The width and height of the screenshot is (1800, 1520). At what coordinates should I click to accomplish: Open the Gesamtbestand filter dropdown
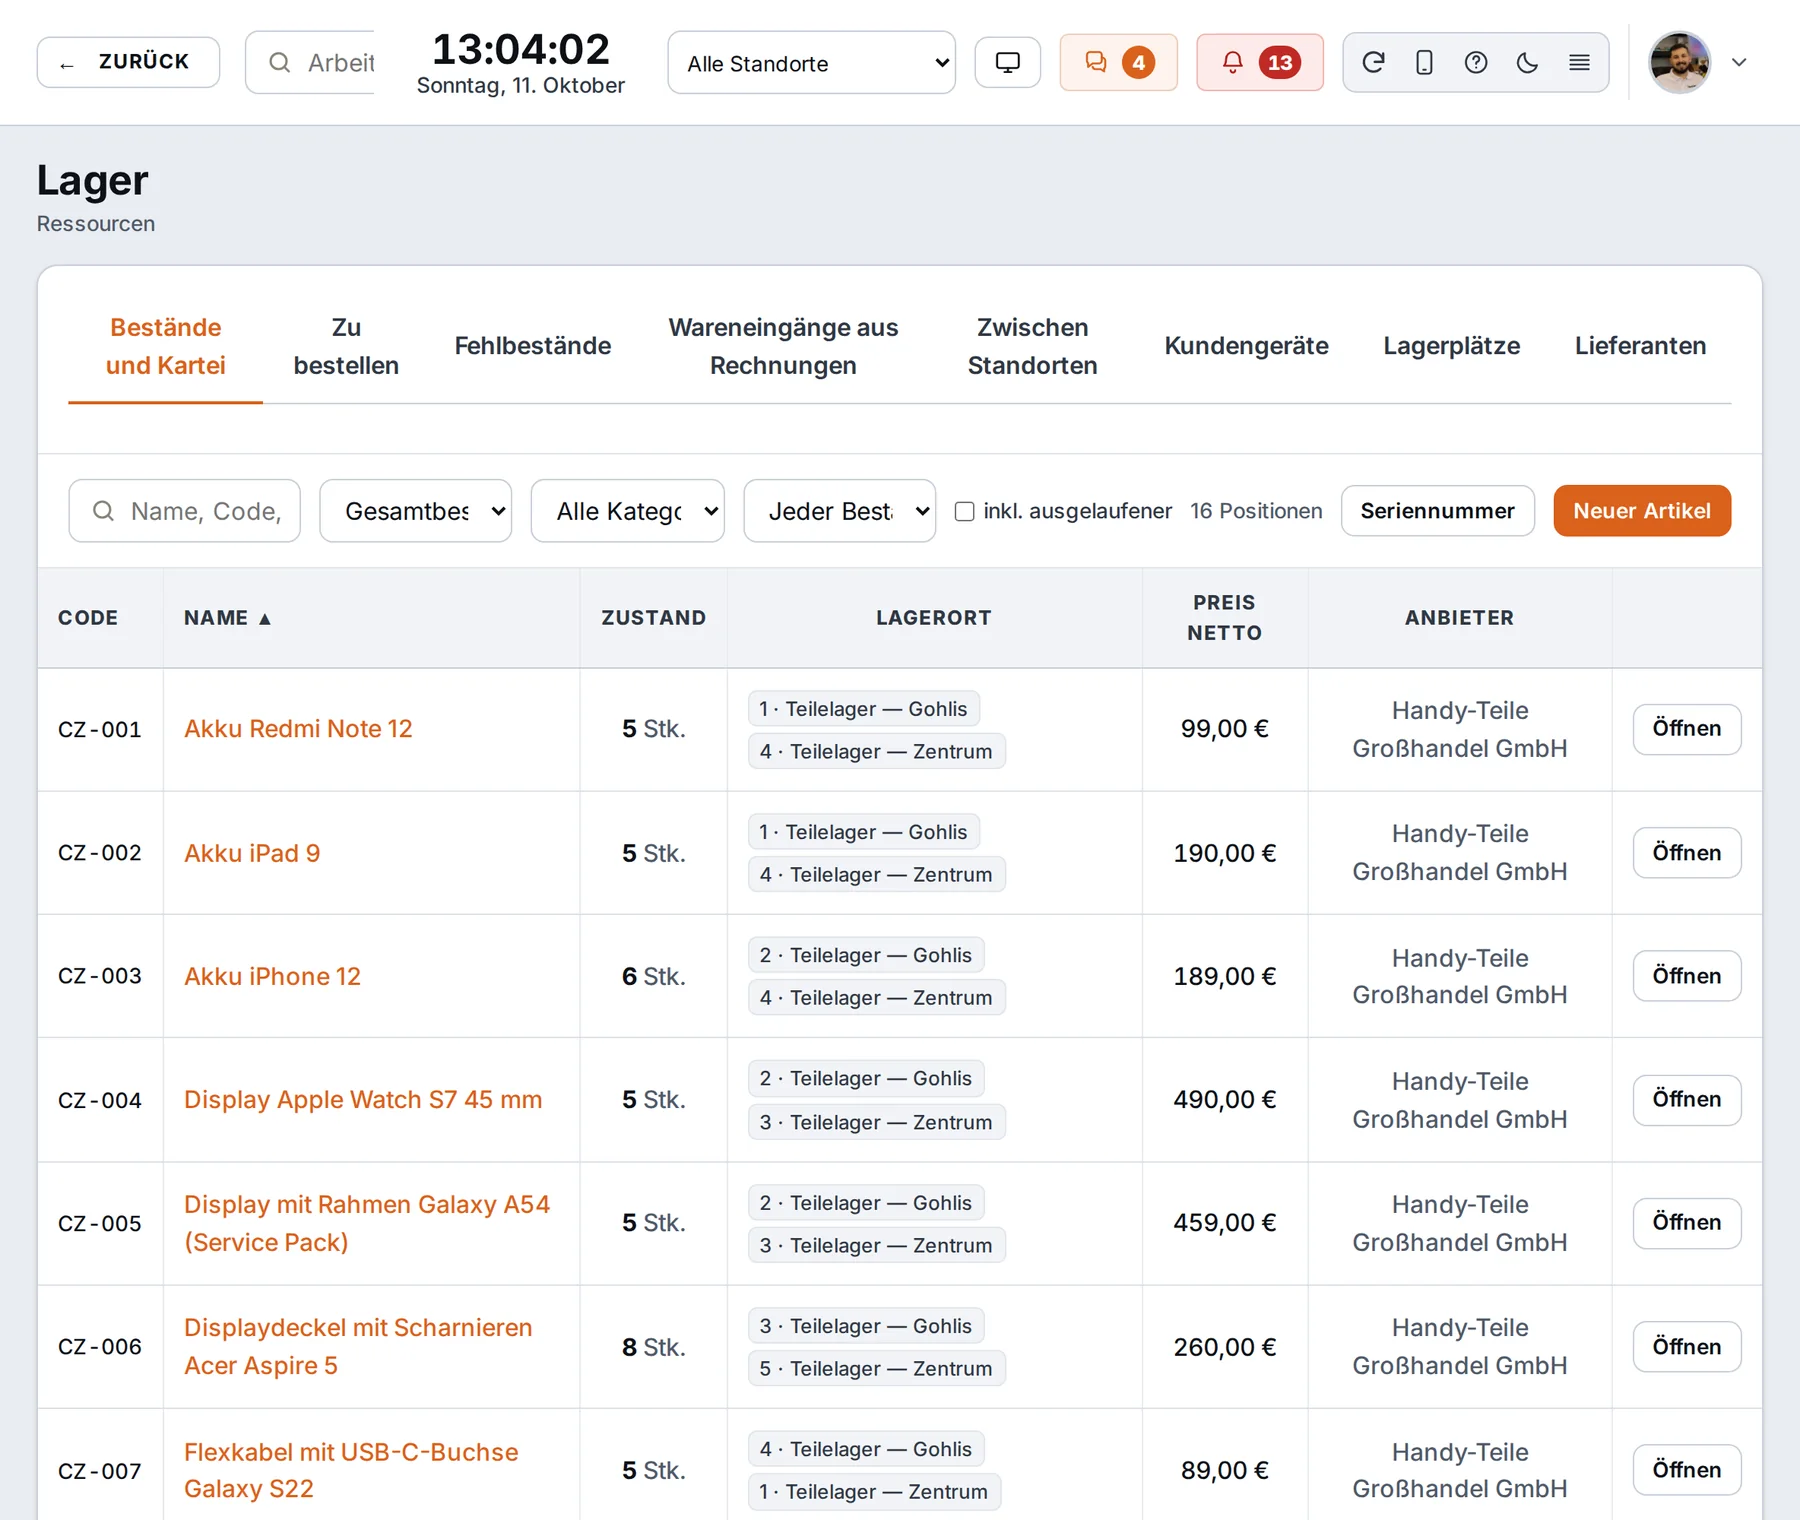pyautogui.click(x=415, y=511)
